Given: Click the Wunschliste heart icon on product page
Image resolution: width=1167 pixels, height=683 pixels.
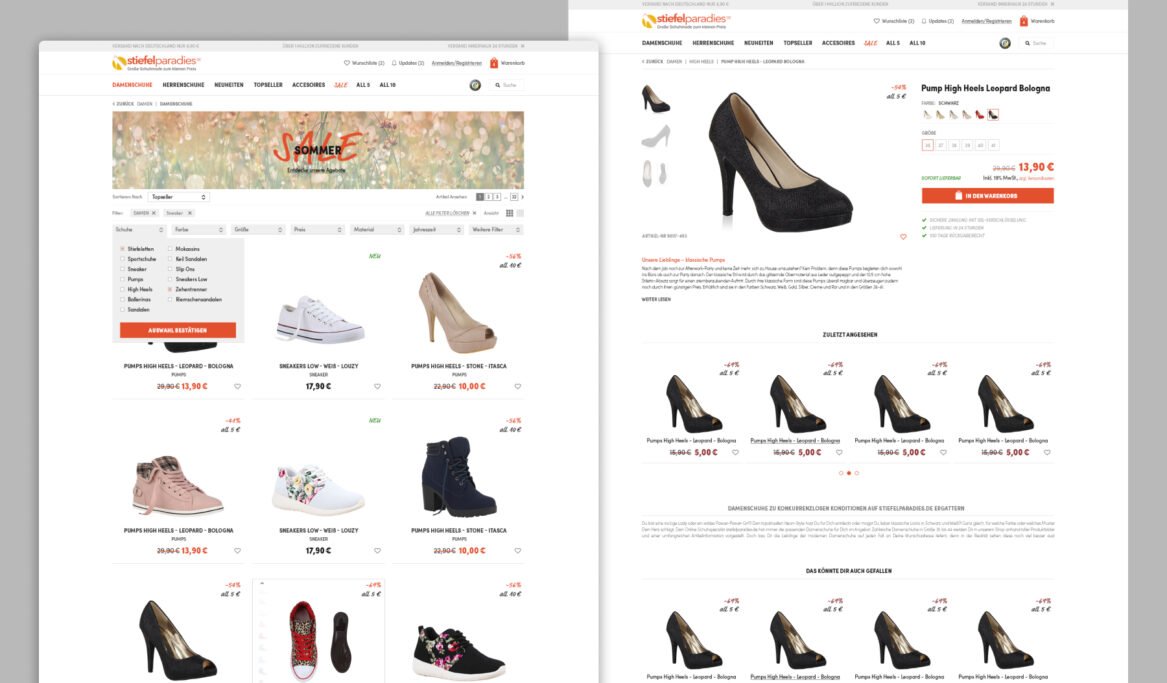Looking at the screenshot, I should coord(877,21).
